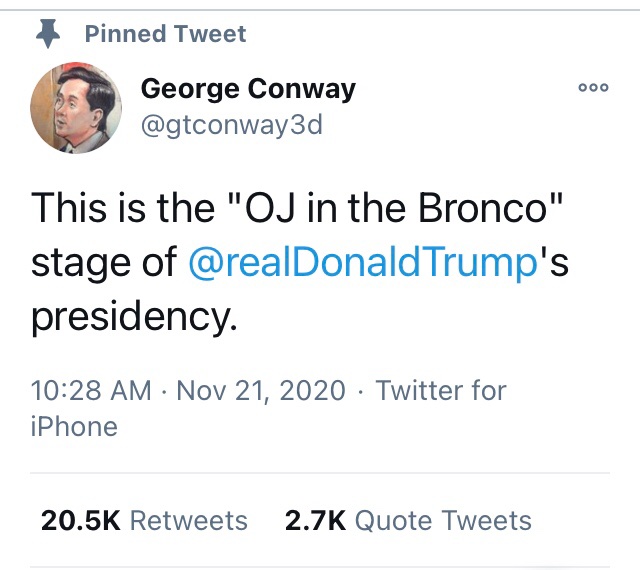Click the Pinned Tweet label

click(x=165, y=34)
